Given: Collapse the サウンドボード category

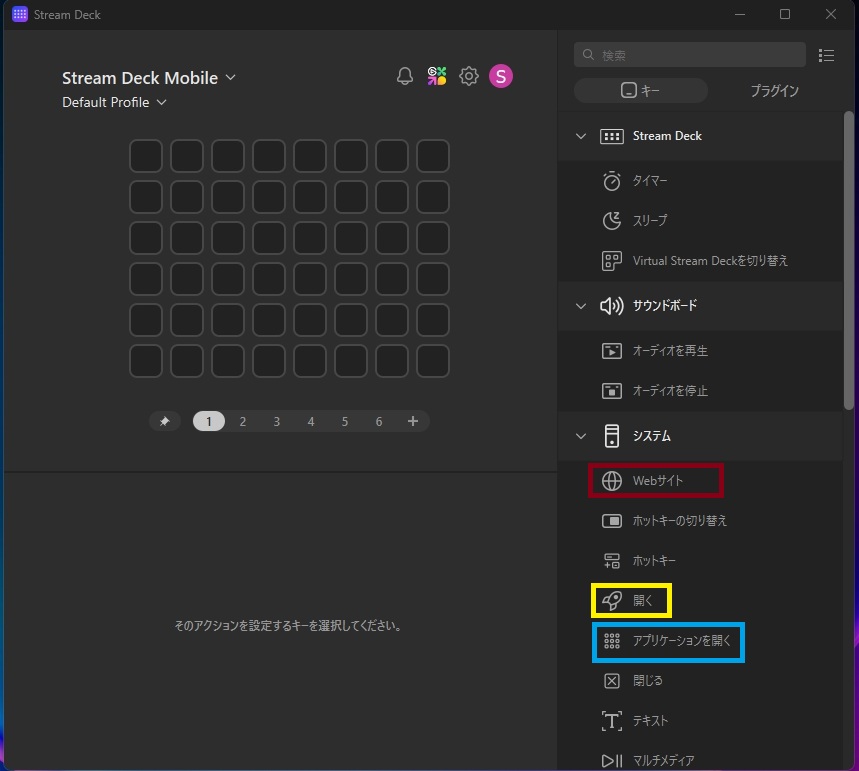Looking at the screenshot, I should coord(581,306).
